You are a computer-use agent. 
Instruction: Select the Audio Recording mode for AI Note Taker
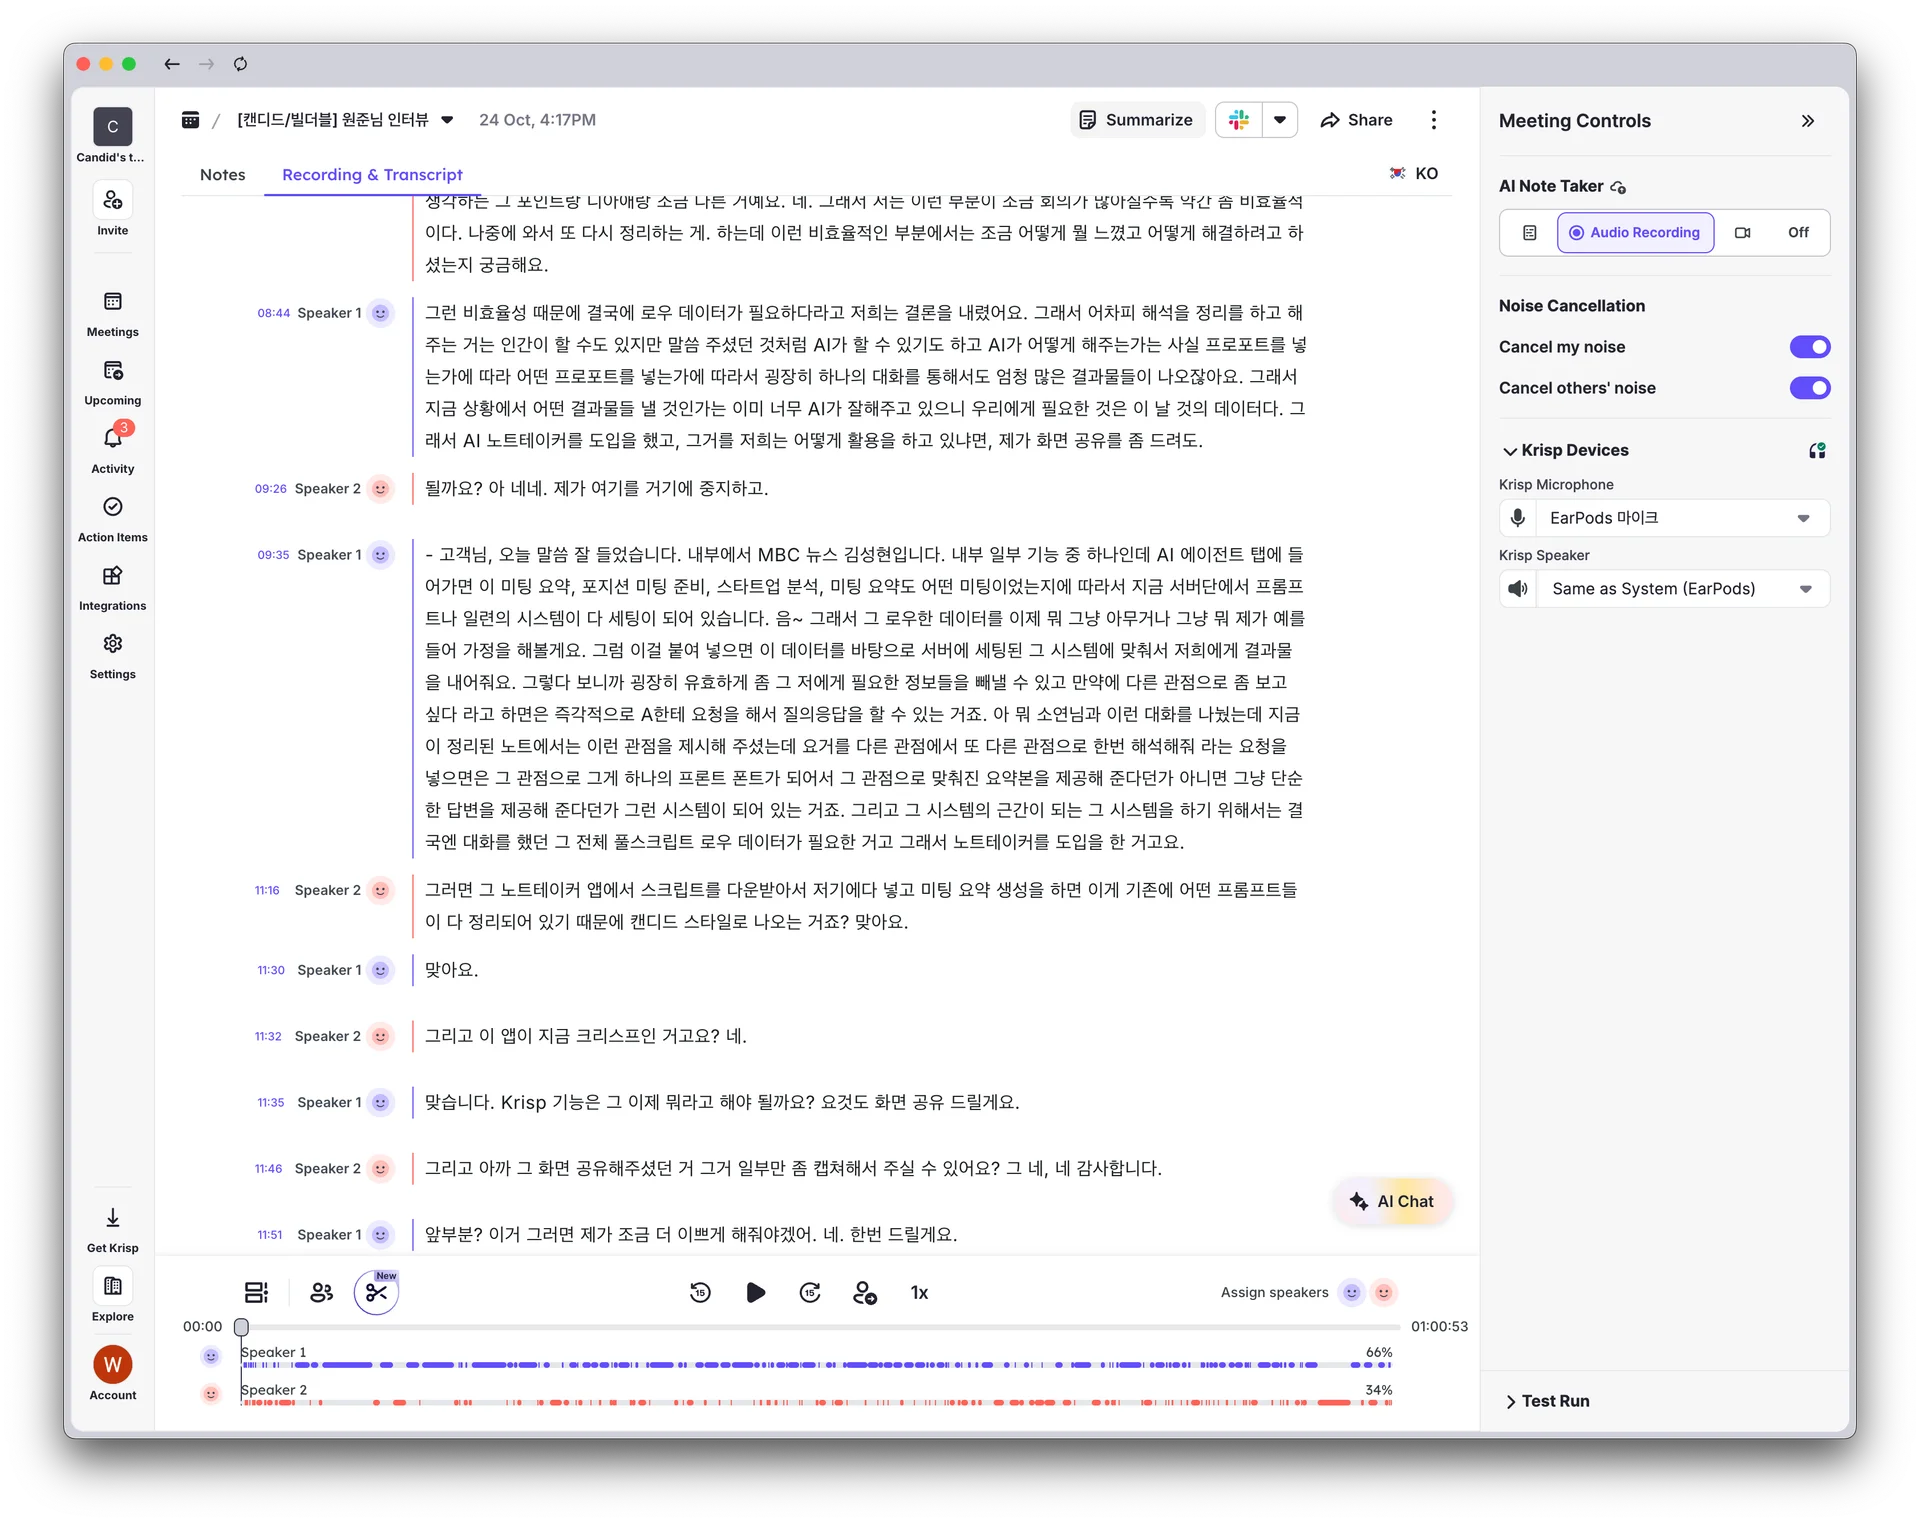1634,232
